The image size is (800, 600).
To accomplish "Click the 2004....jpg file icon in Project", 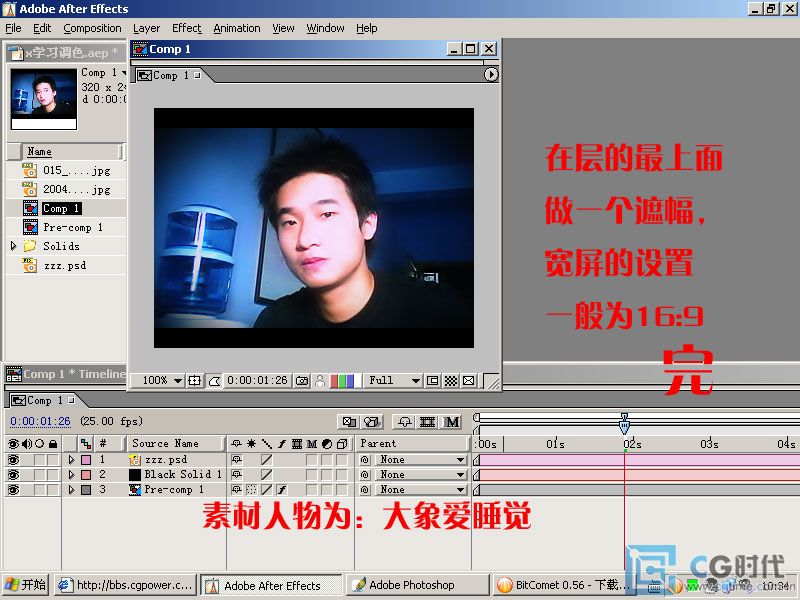I will point(30,189).
